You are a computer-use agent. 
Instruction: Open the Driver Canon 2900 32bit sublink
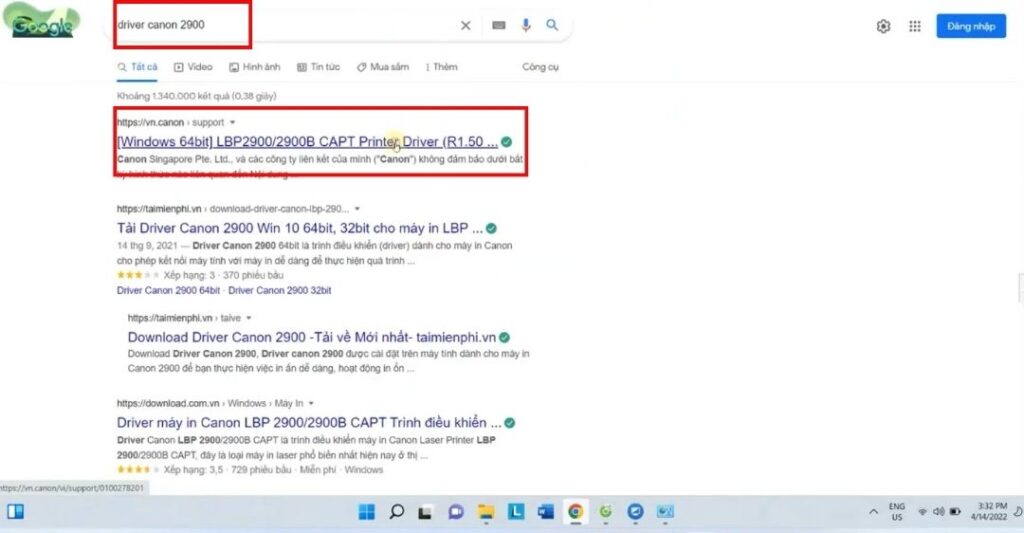(279, 290)
